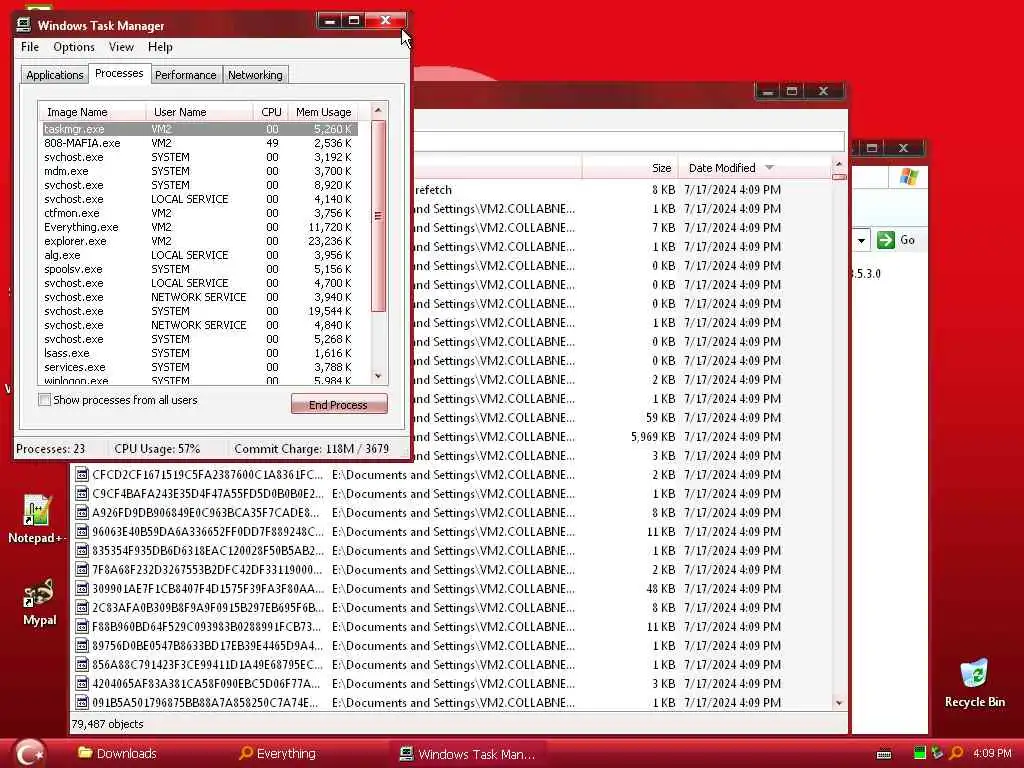The width and height of the screenshot is (1024, 768).
Task: Click the keyboard icon in system tray
Action: [x=884, y=754]
